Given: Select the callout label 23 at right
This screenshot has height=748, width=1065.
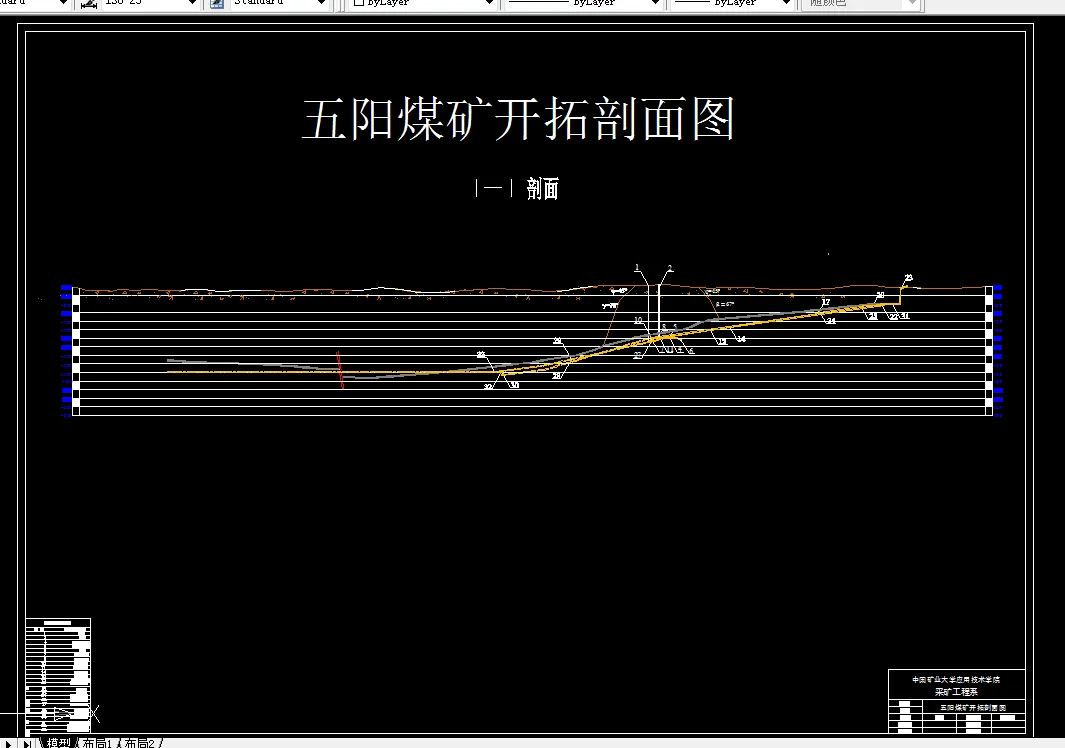Looking at the screenshot, I should click(x=909, y=278).
